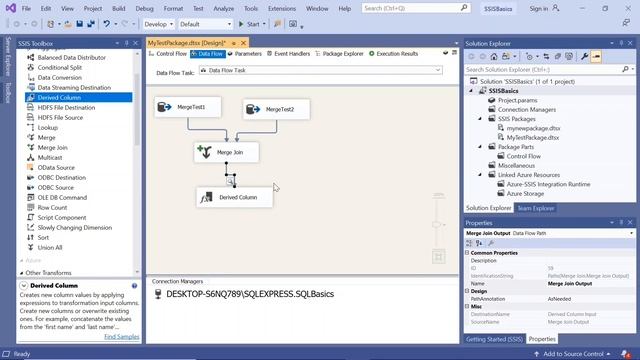This screenshot has height=360, width=640.
Task: Open the Develop configuration dropdown
Action: [158, 24]
